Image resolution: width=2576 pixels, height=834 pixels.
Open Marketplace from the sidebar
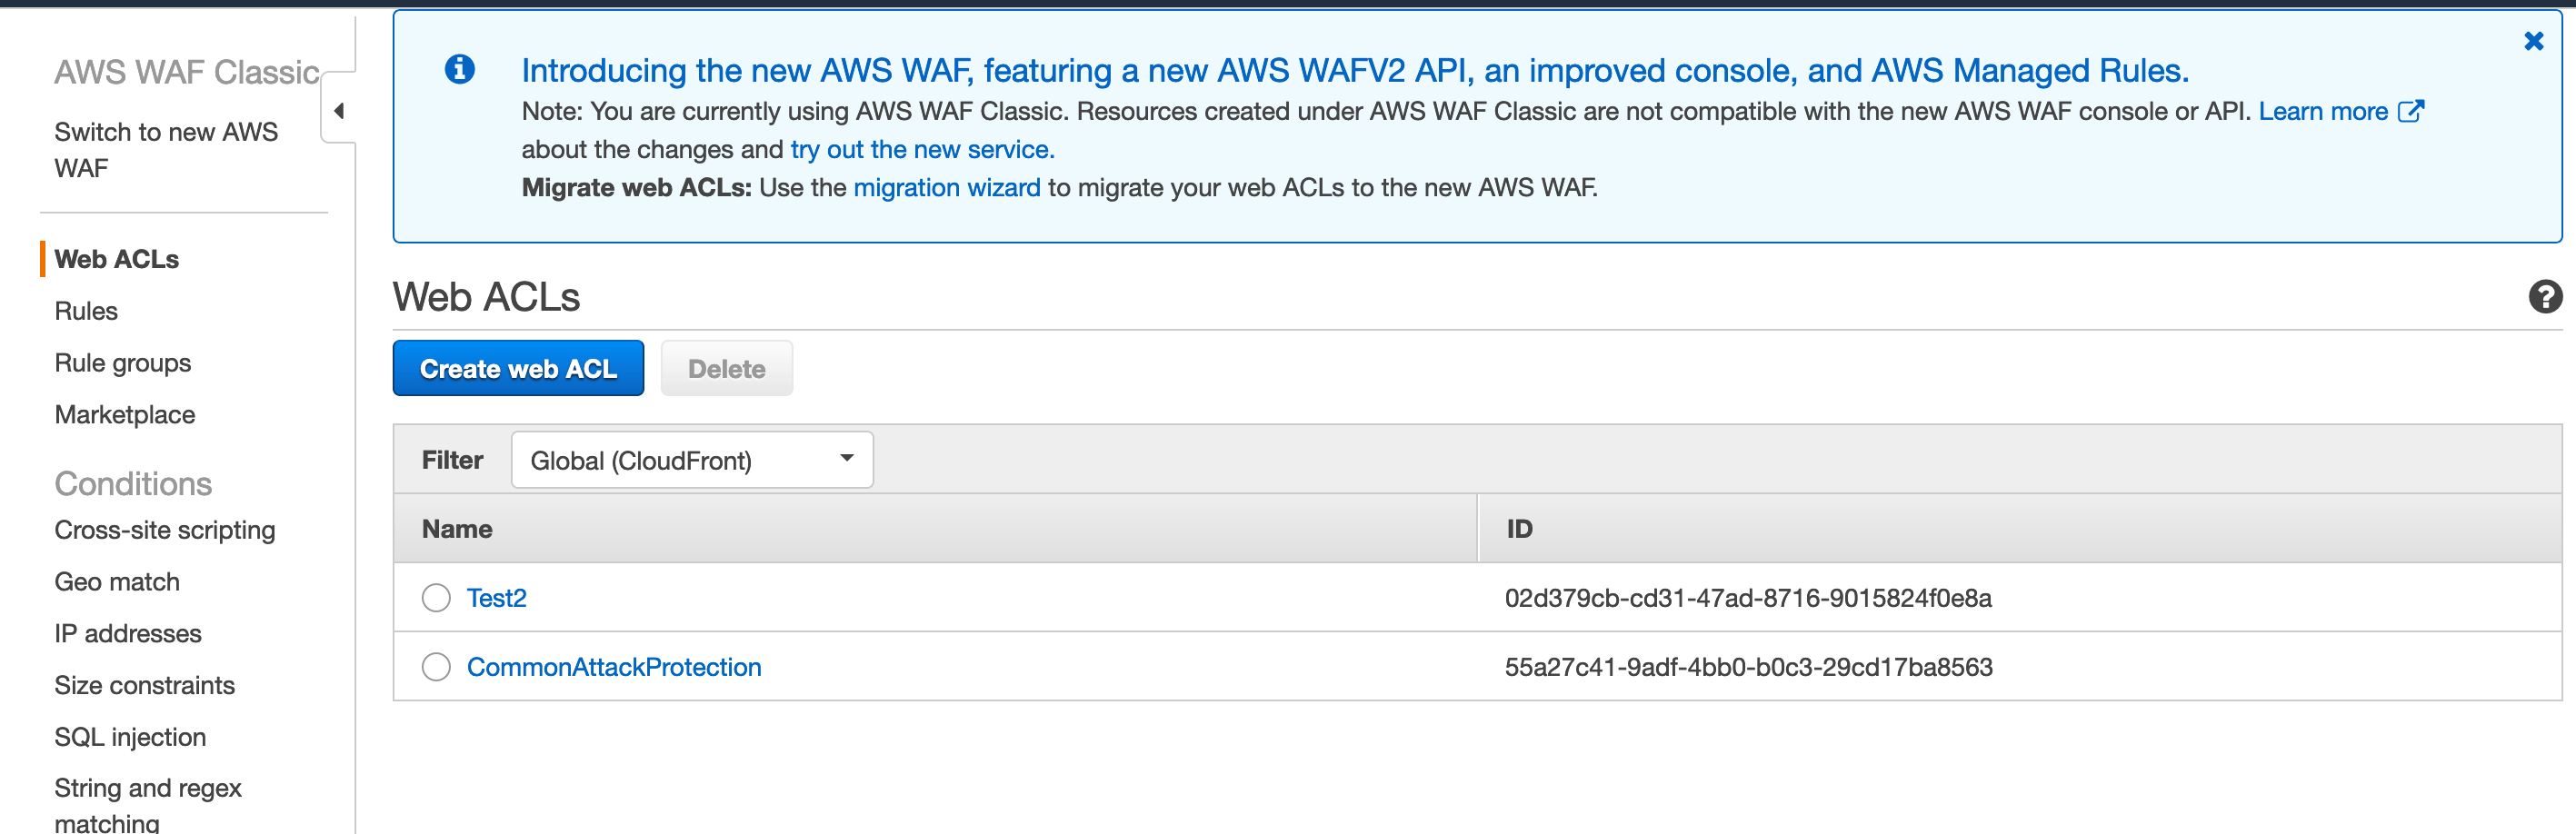tap(125, 415)
